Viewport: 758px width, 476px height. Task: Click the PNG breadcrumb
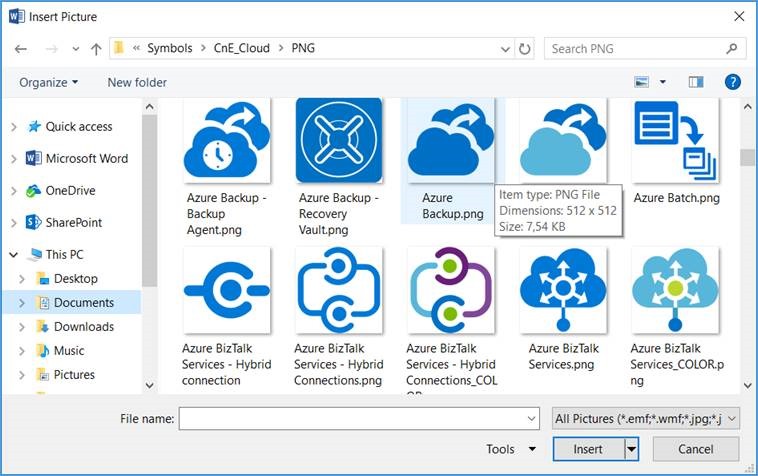[x=303, y=48]
